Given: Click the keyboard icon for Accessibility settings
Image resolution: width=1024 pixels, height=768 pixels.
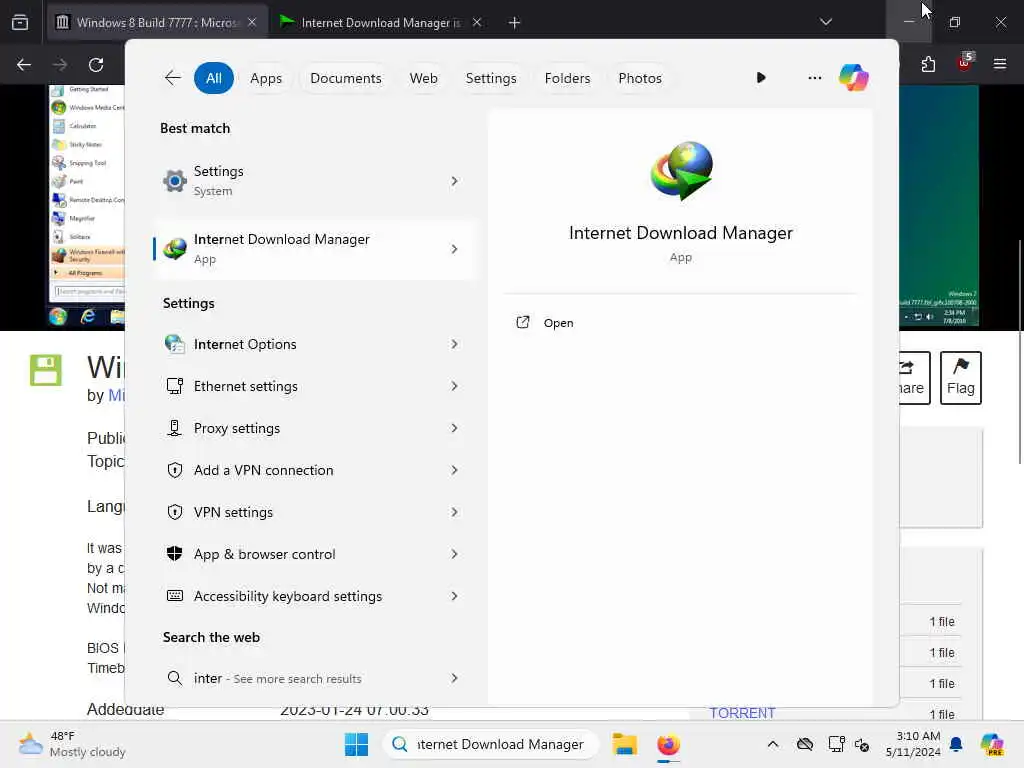Looking at the screenshot, I should [174, 596].
